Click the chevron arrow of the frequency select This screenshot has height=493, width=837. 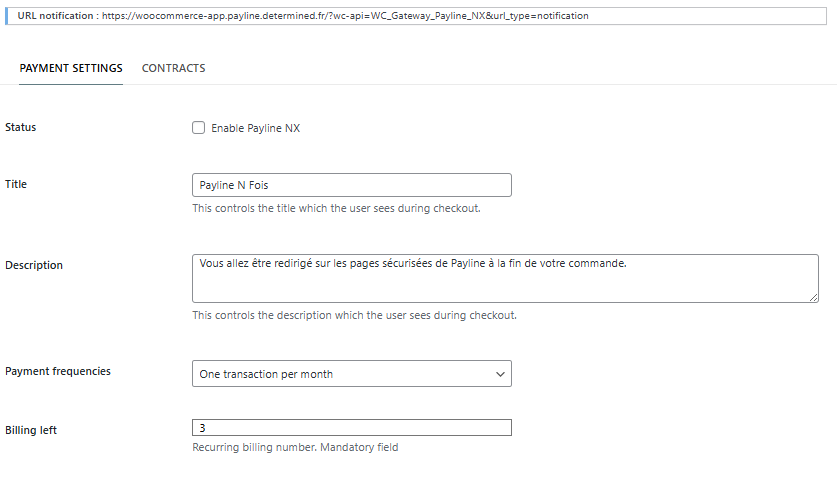501,374
